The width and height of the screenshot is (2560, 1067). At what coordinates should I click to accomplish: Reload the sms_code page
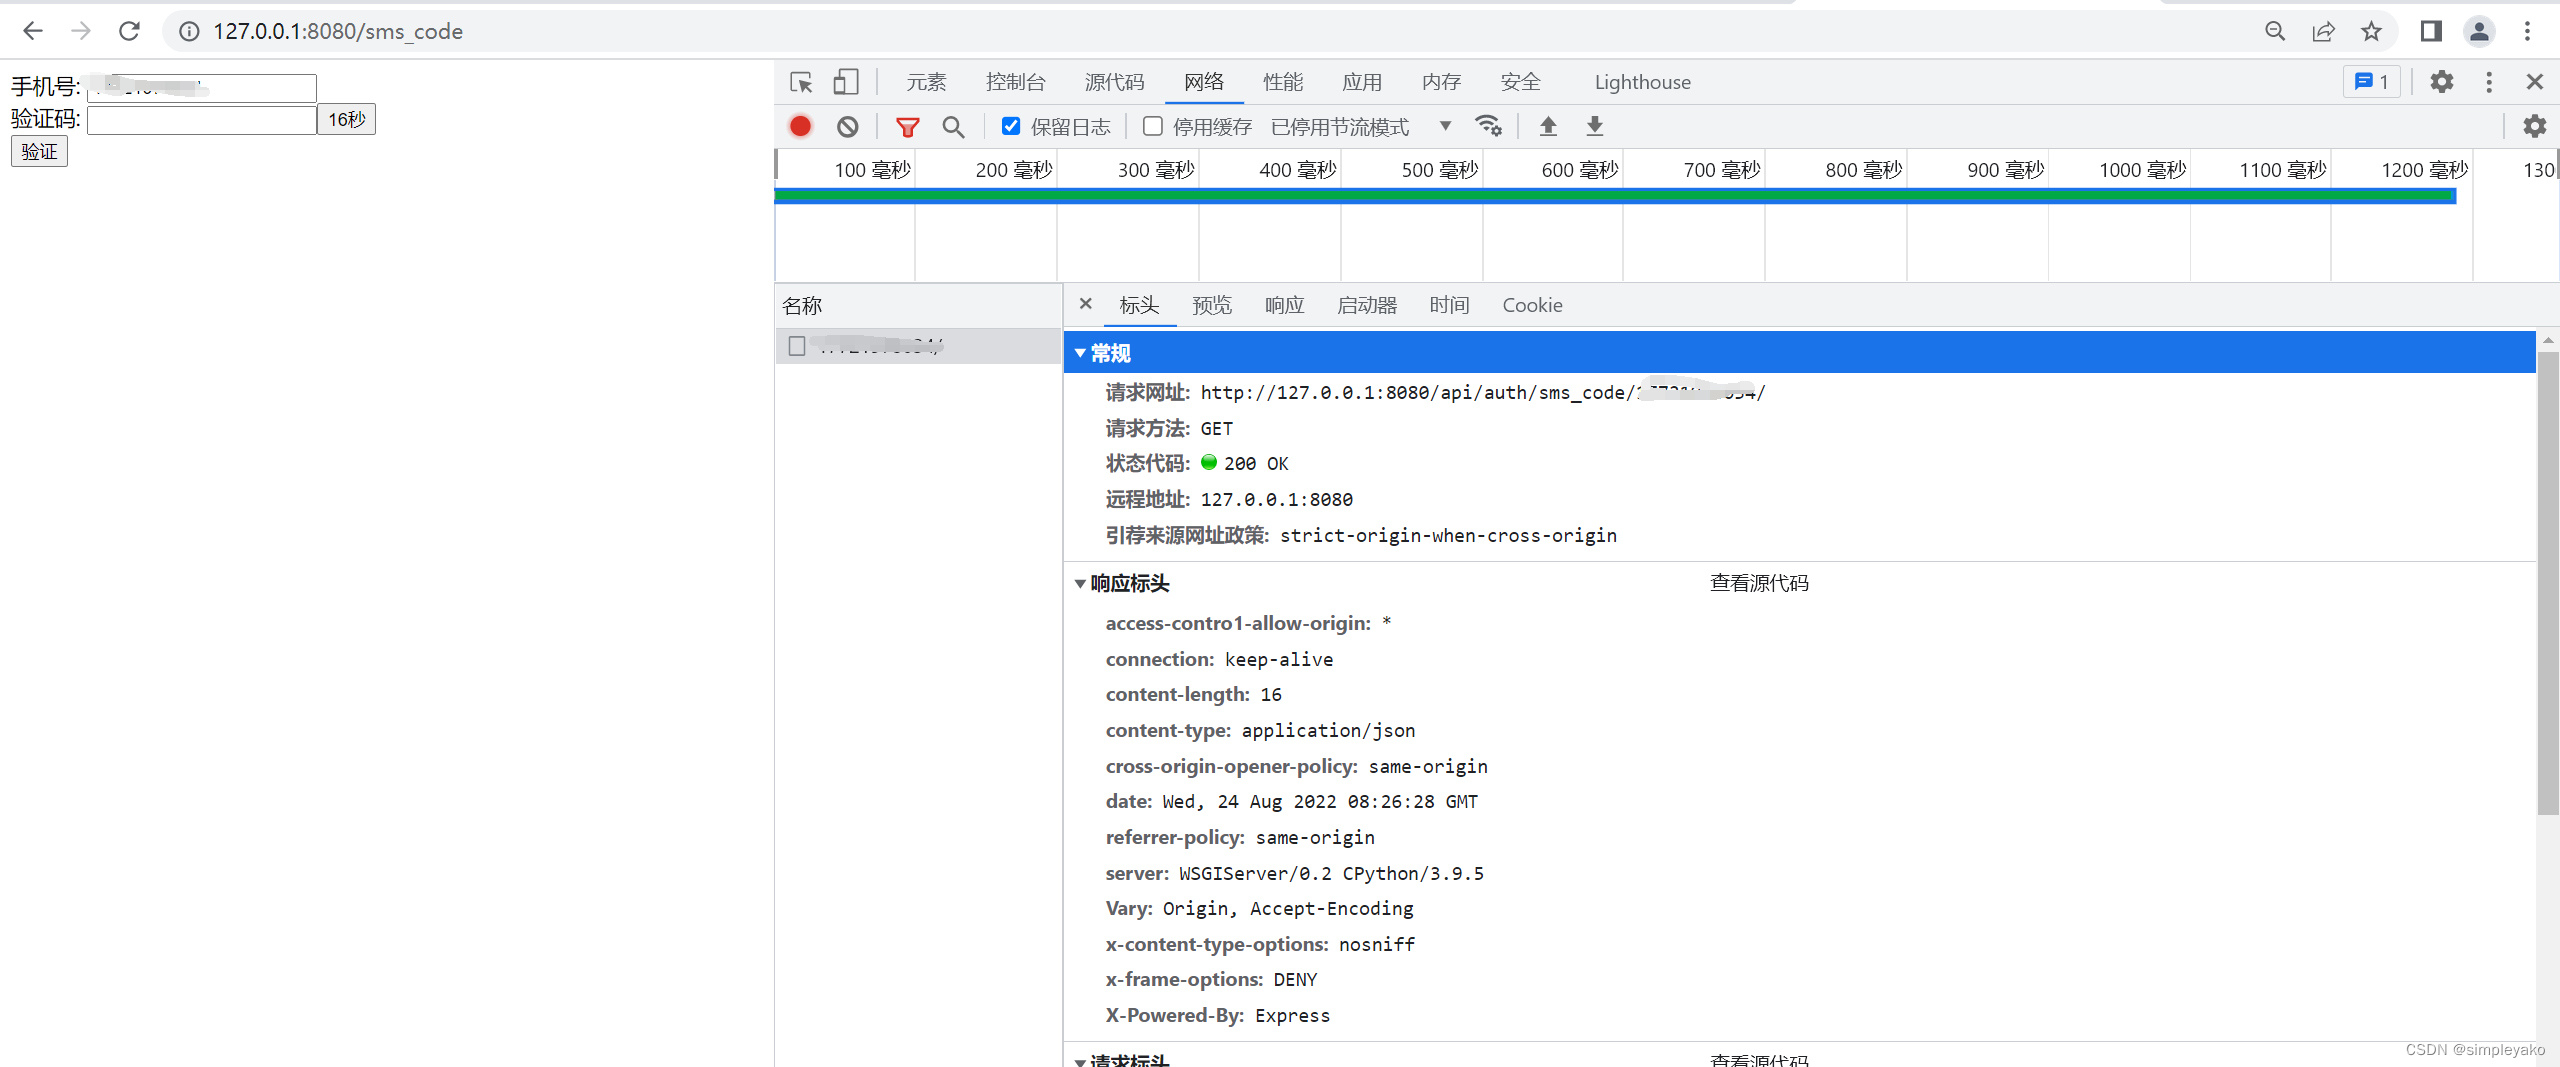(129, 31)
